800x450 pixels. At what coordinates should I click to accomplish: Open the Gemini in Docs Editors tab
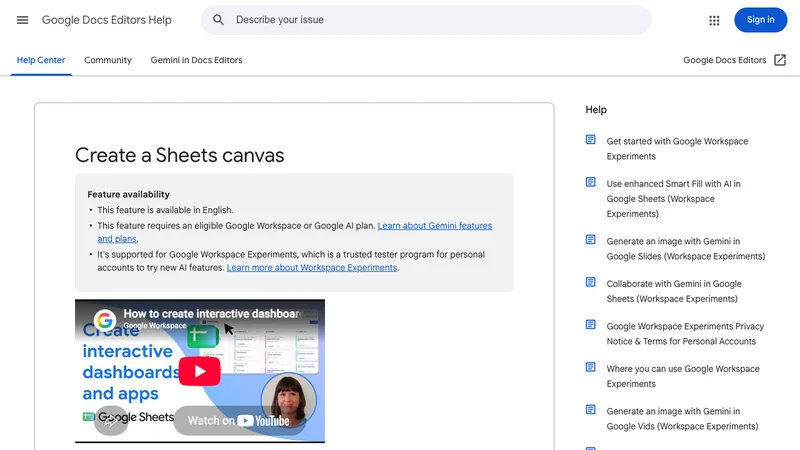coord(196,60)
